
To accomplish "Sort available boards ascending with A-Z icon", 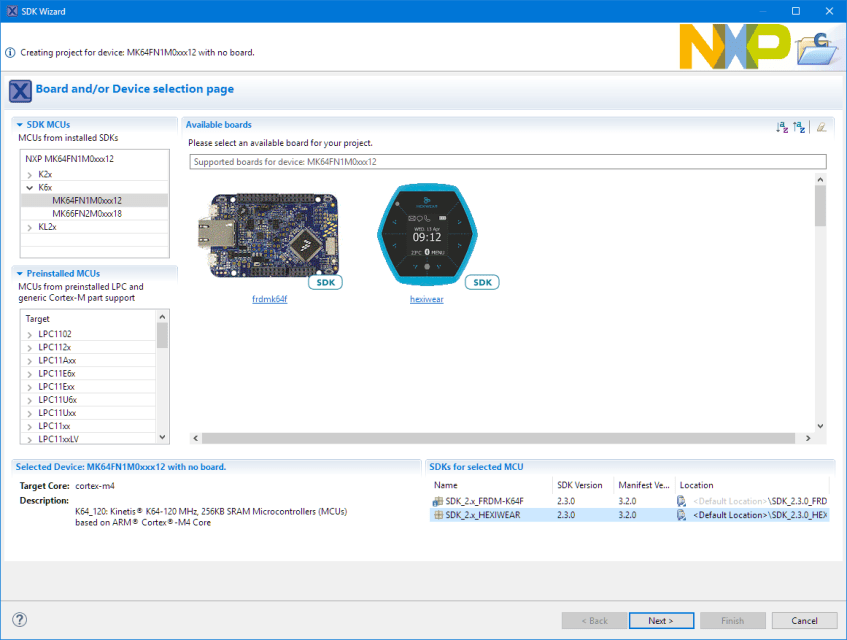I will pos(798,127).
